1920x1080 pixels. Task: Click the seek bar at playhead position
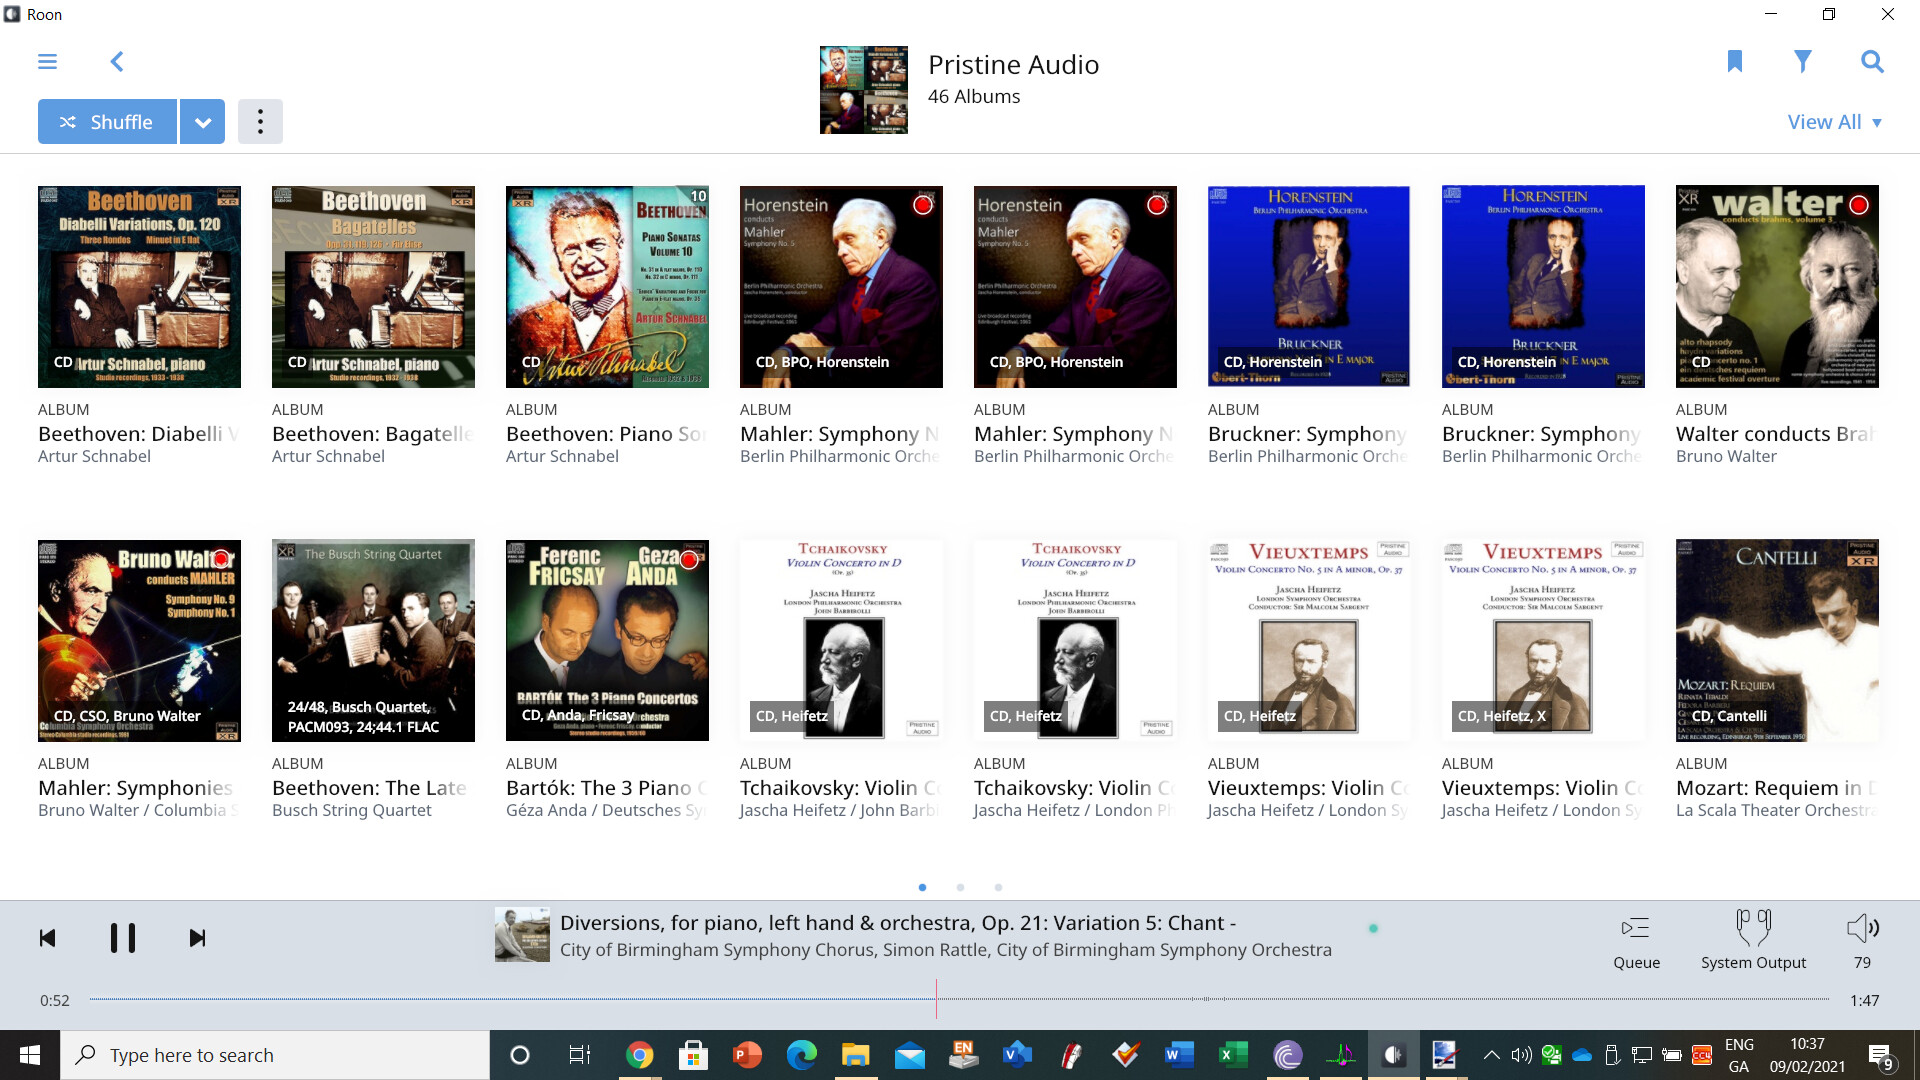(x=936, y=999)
